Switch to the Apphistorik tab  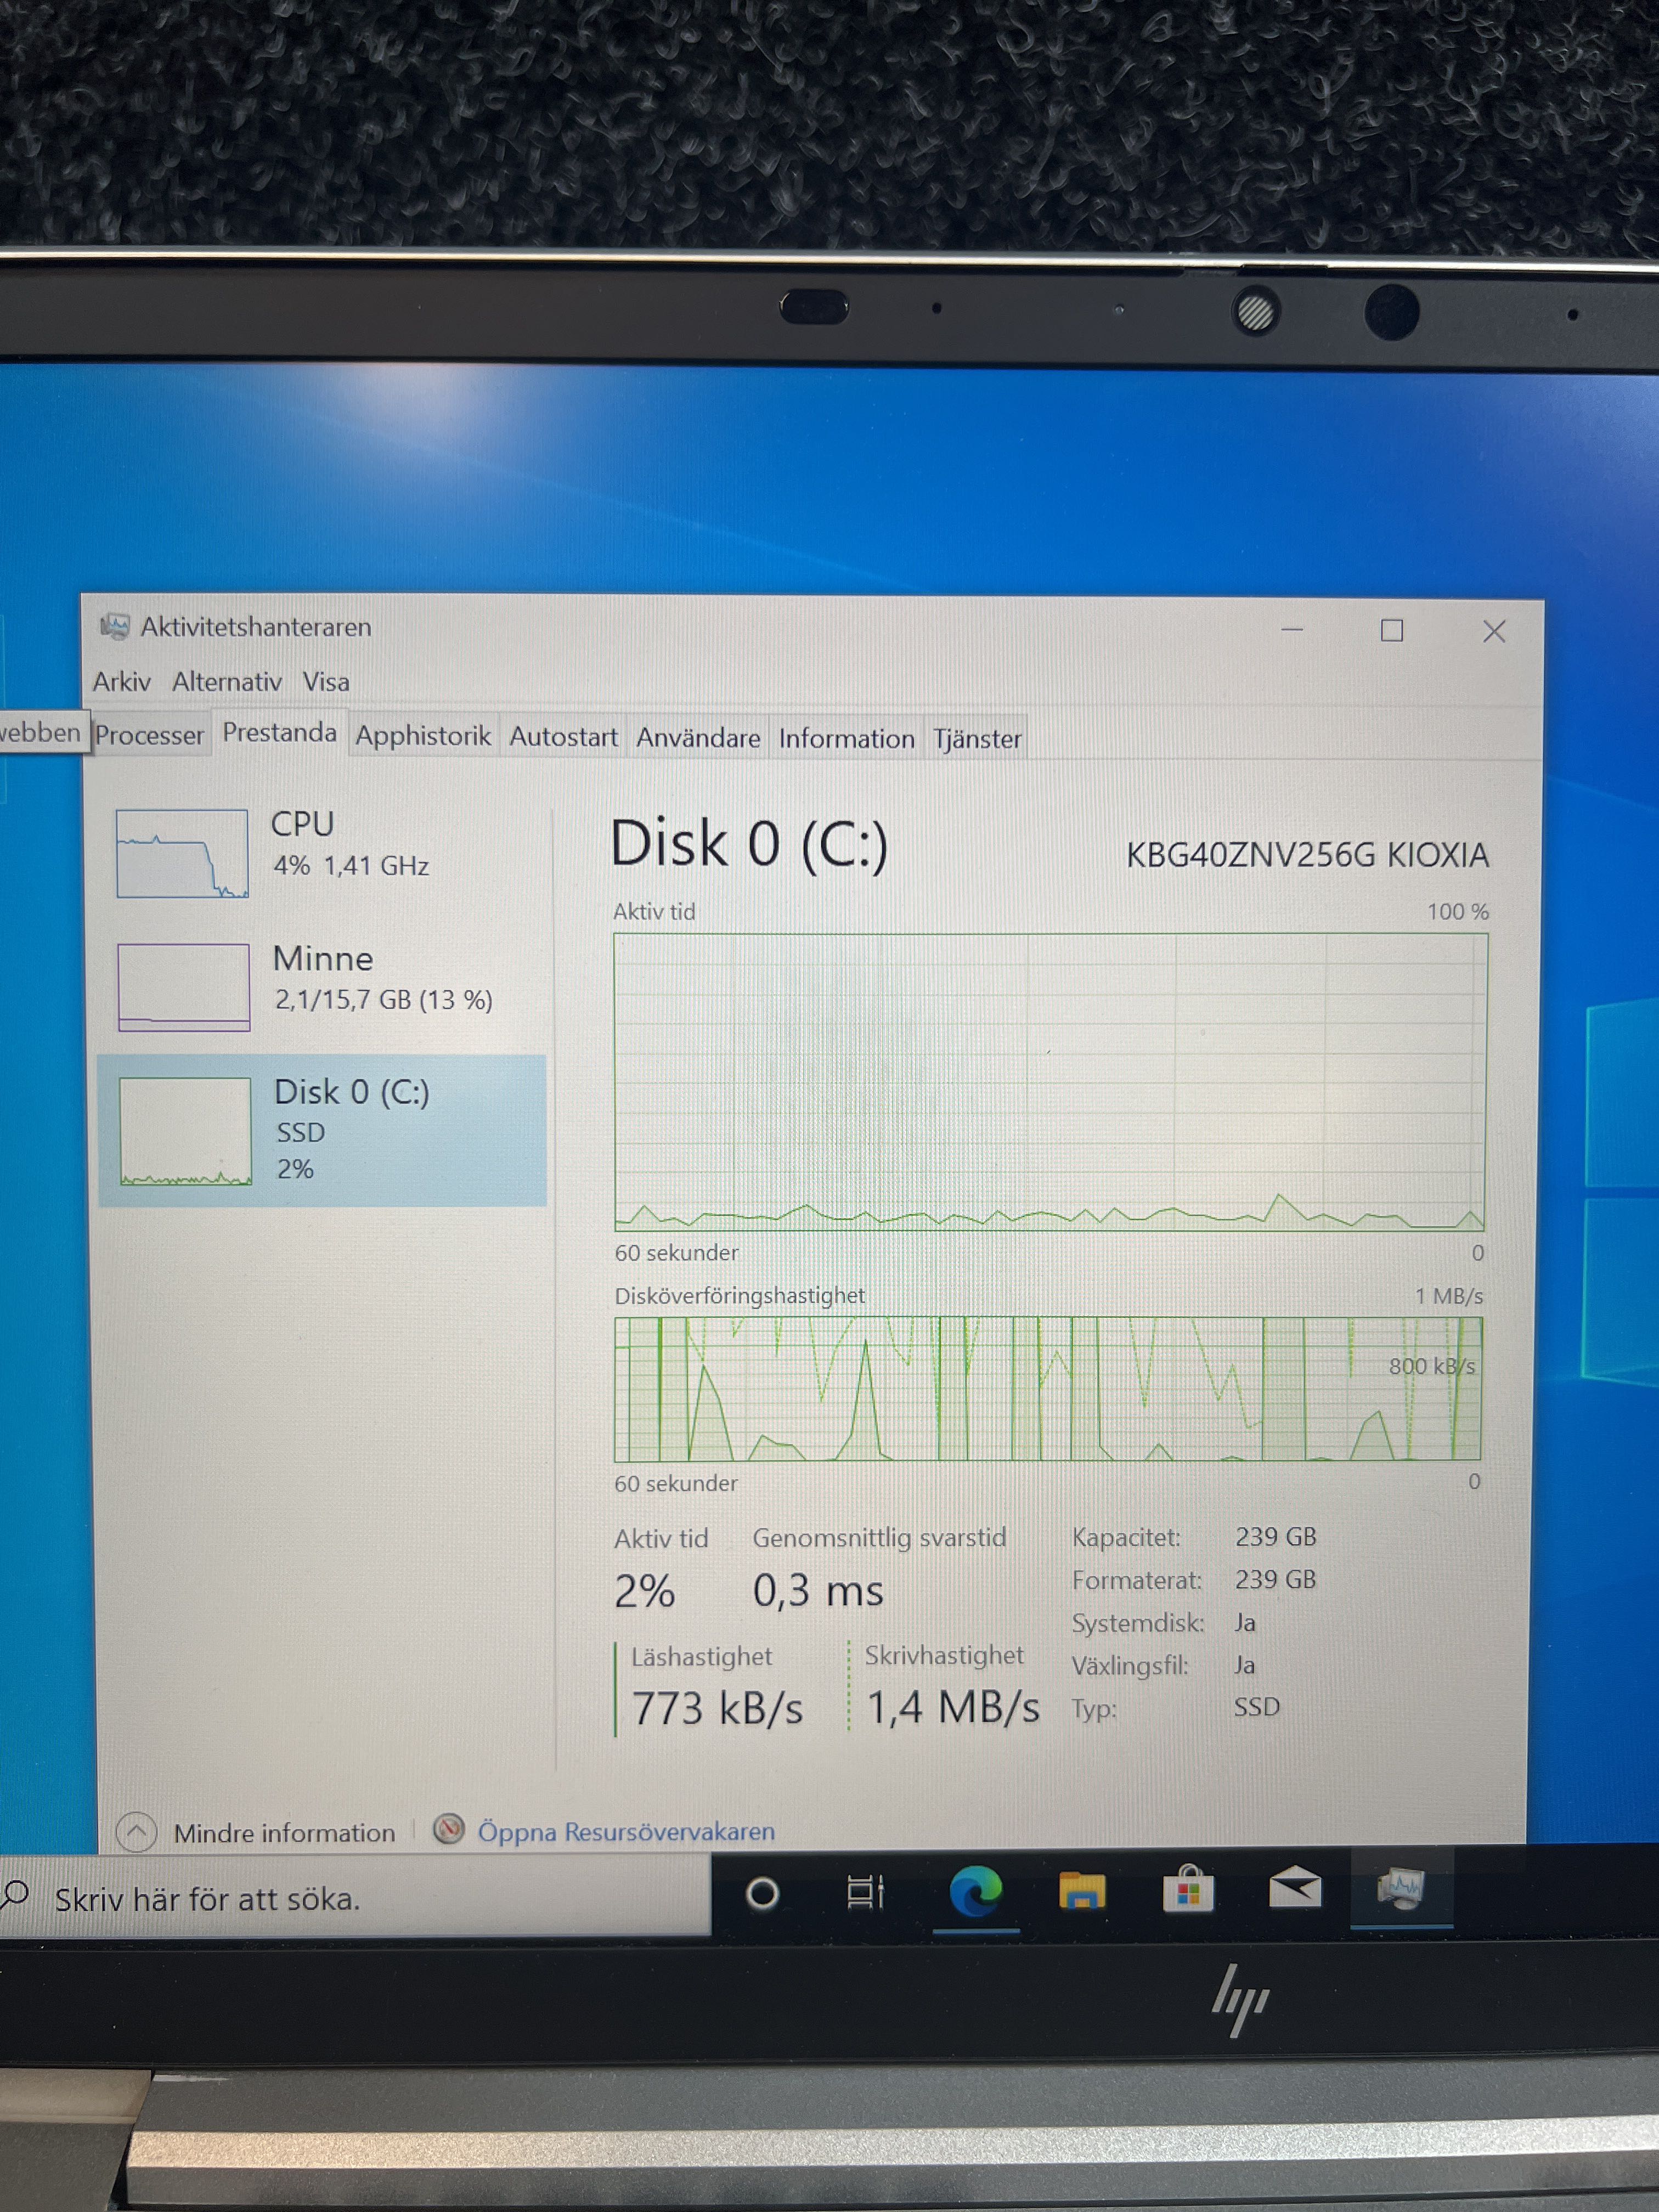coord(423,737)
